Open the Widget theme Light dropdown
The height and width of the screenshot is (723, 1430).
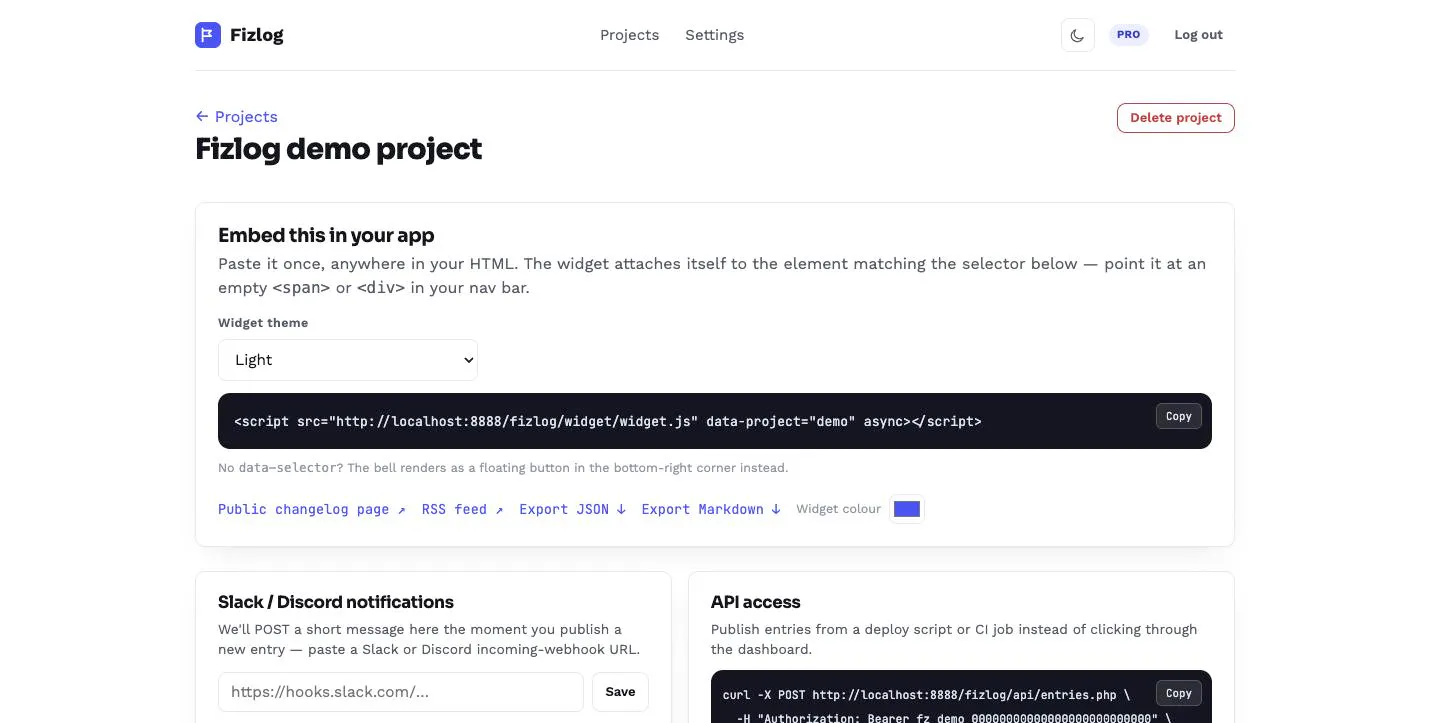coord(348,360)
